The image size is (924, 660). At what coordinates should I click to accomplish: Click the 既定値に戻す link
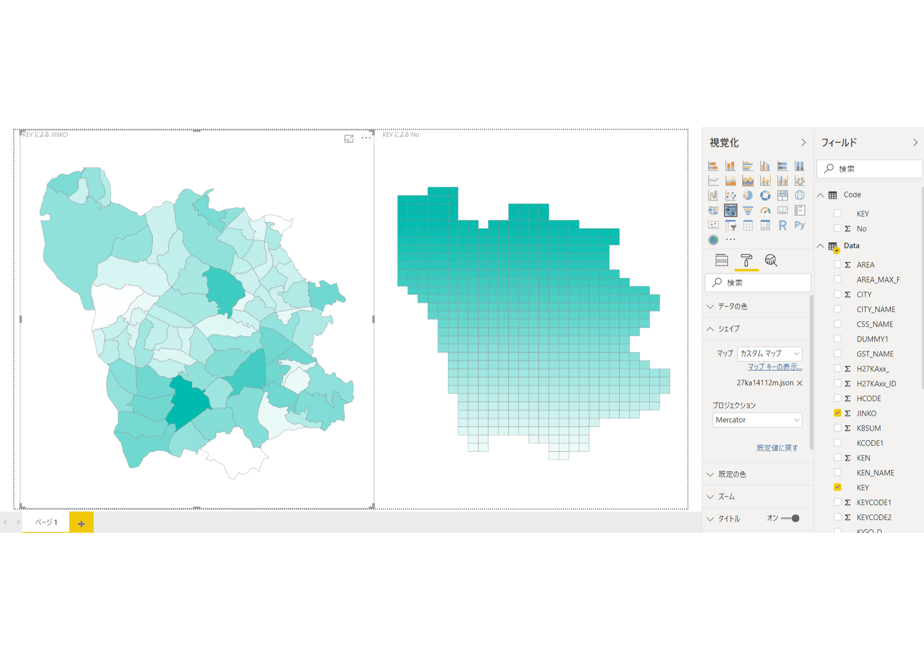777,448
